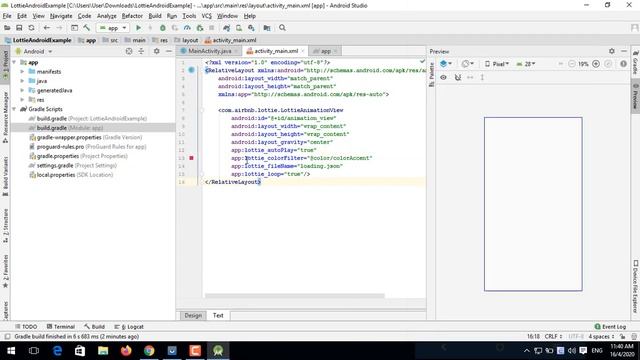Viewport: 640px width, 360px height.
Task: Open the app run configuration dropdown
Action: 113,28
